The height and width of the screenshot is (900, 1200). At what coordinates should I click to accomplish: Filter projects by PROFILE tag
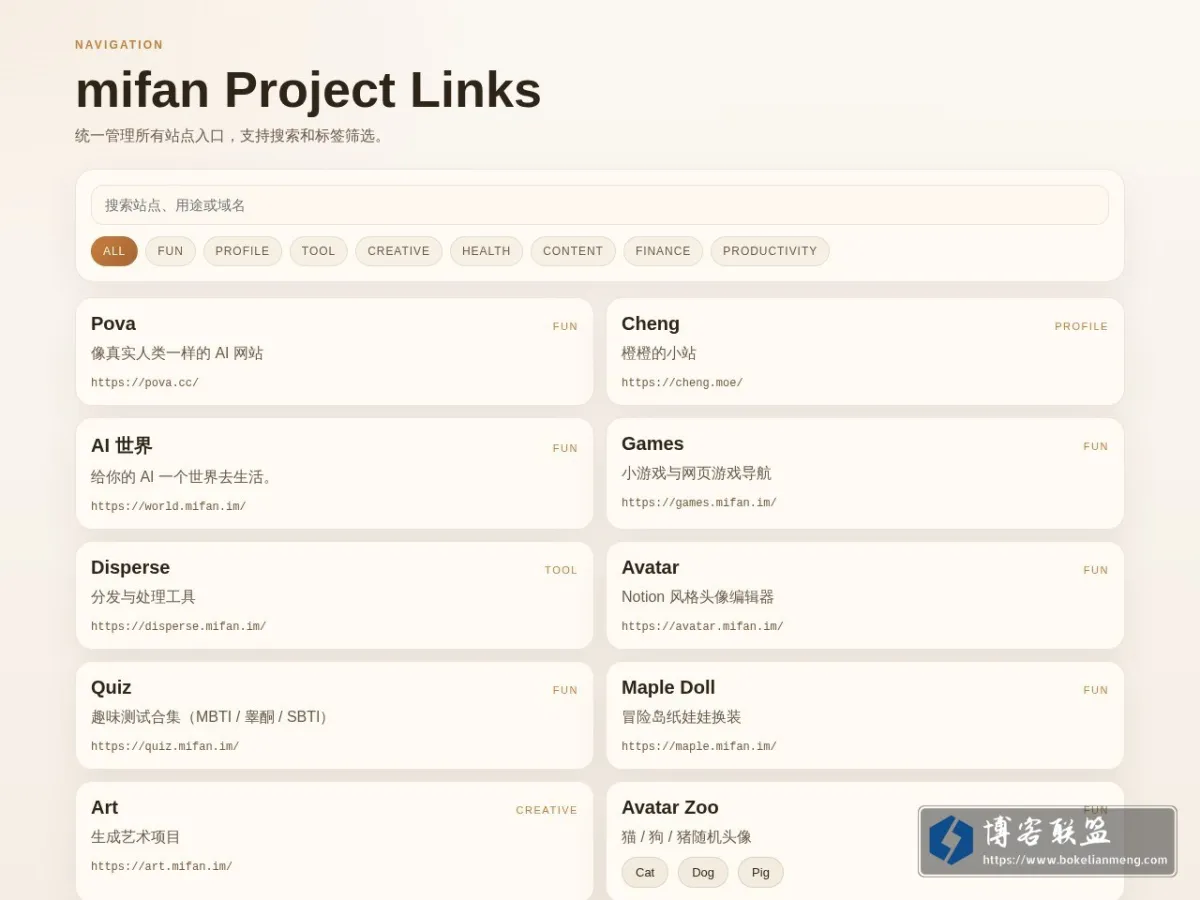point(242,251)
